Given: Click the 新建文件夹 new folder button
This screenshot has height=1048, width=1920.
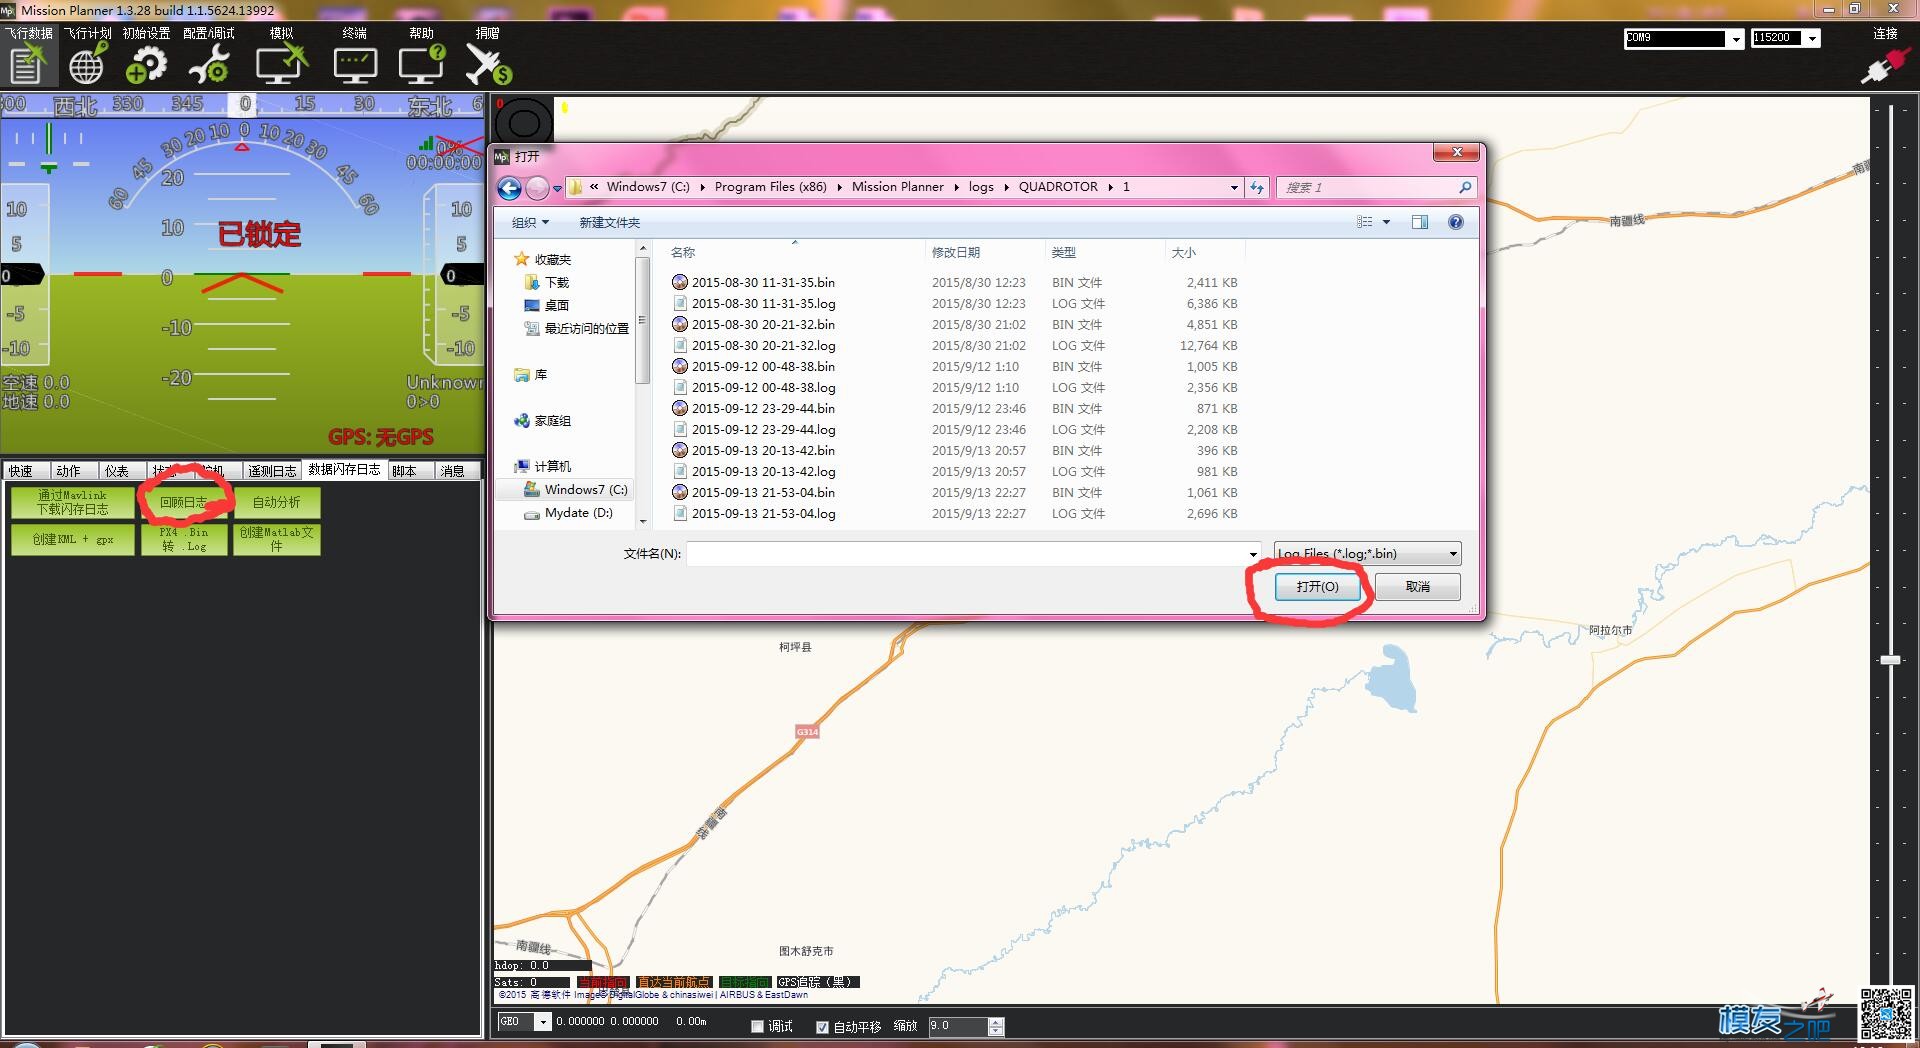Looking at the screenshot, I should pos(610,222).
